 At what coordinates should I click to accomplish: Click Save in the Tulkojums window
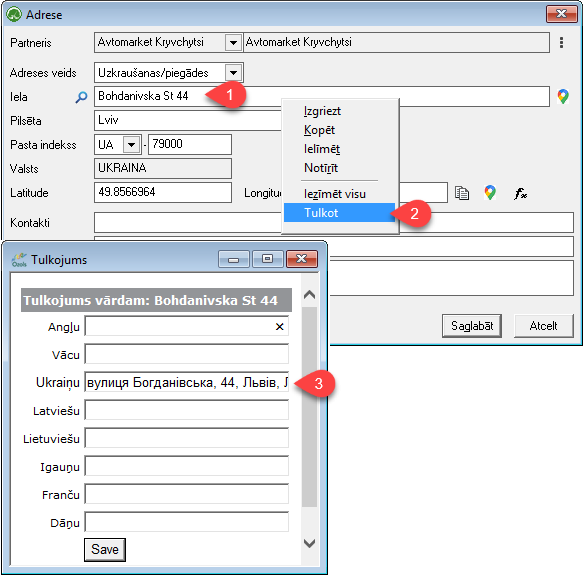tap(105, 550)
